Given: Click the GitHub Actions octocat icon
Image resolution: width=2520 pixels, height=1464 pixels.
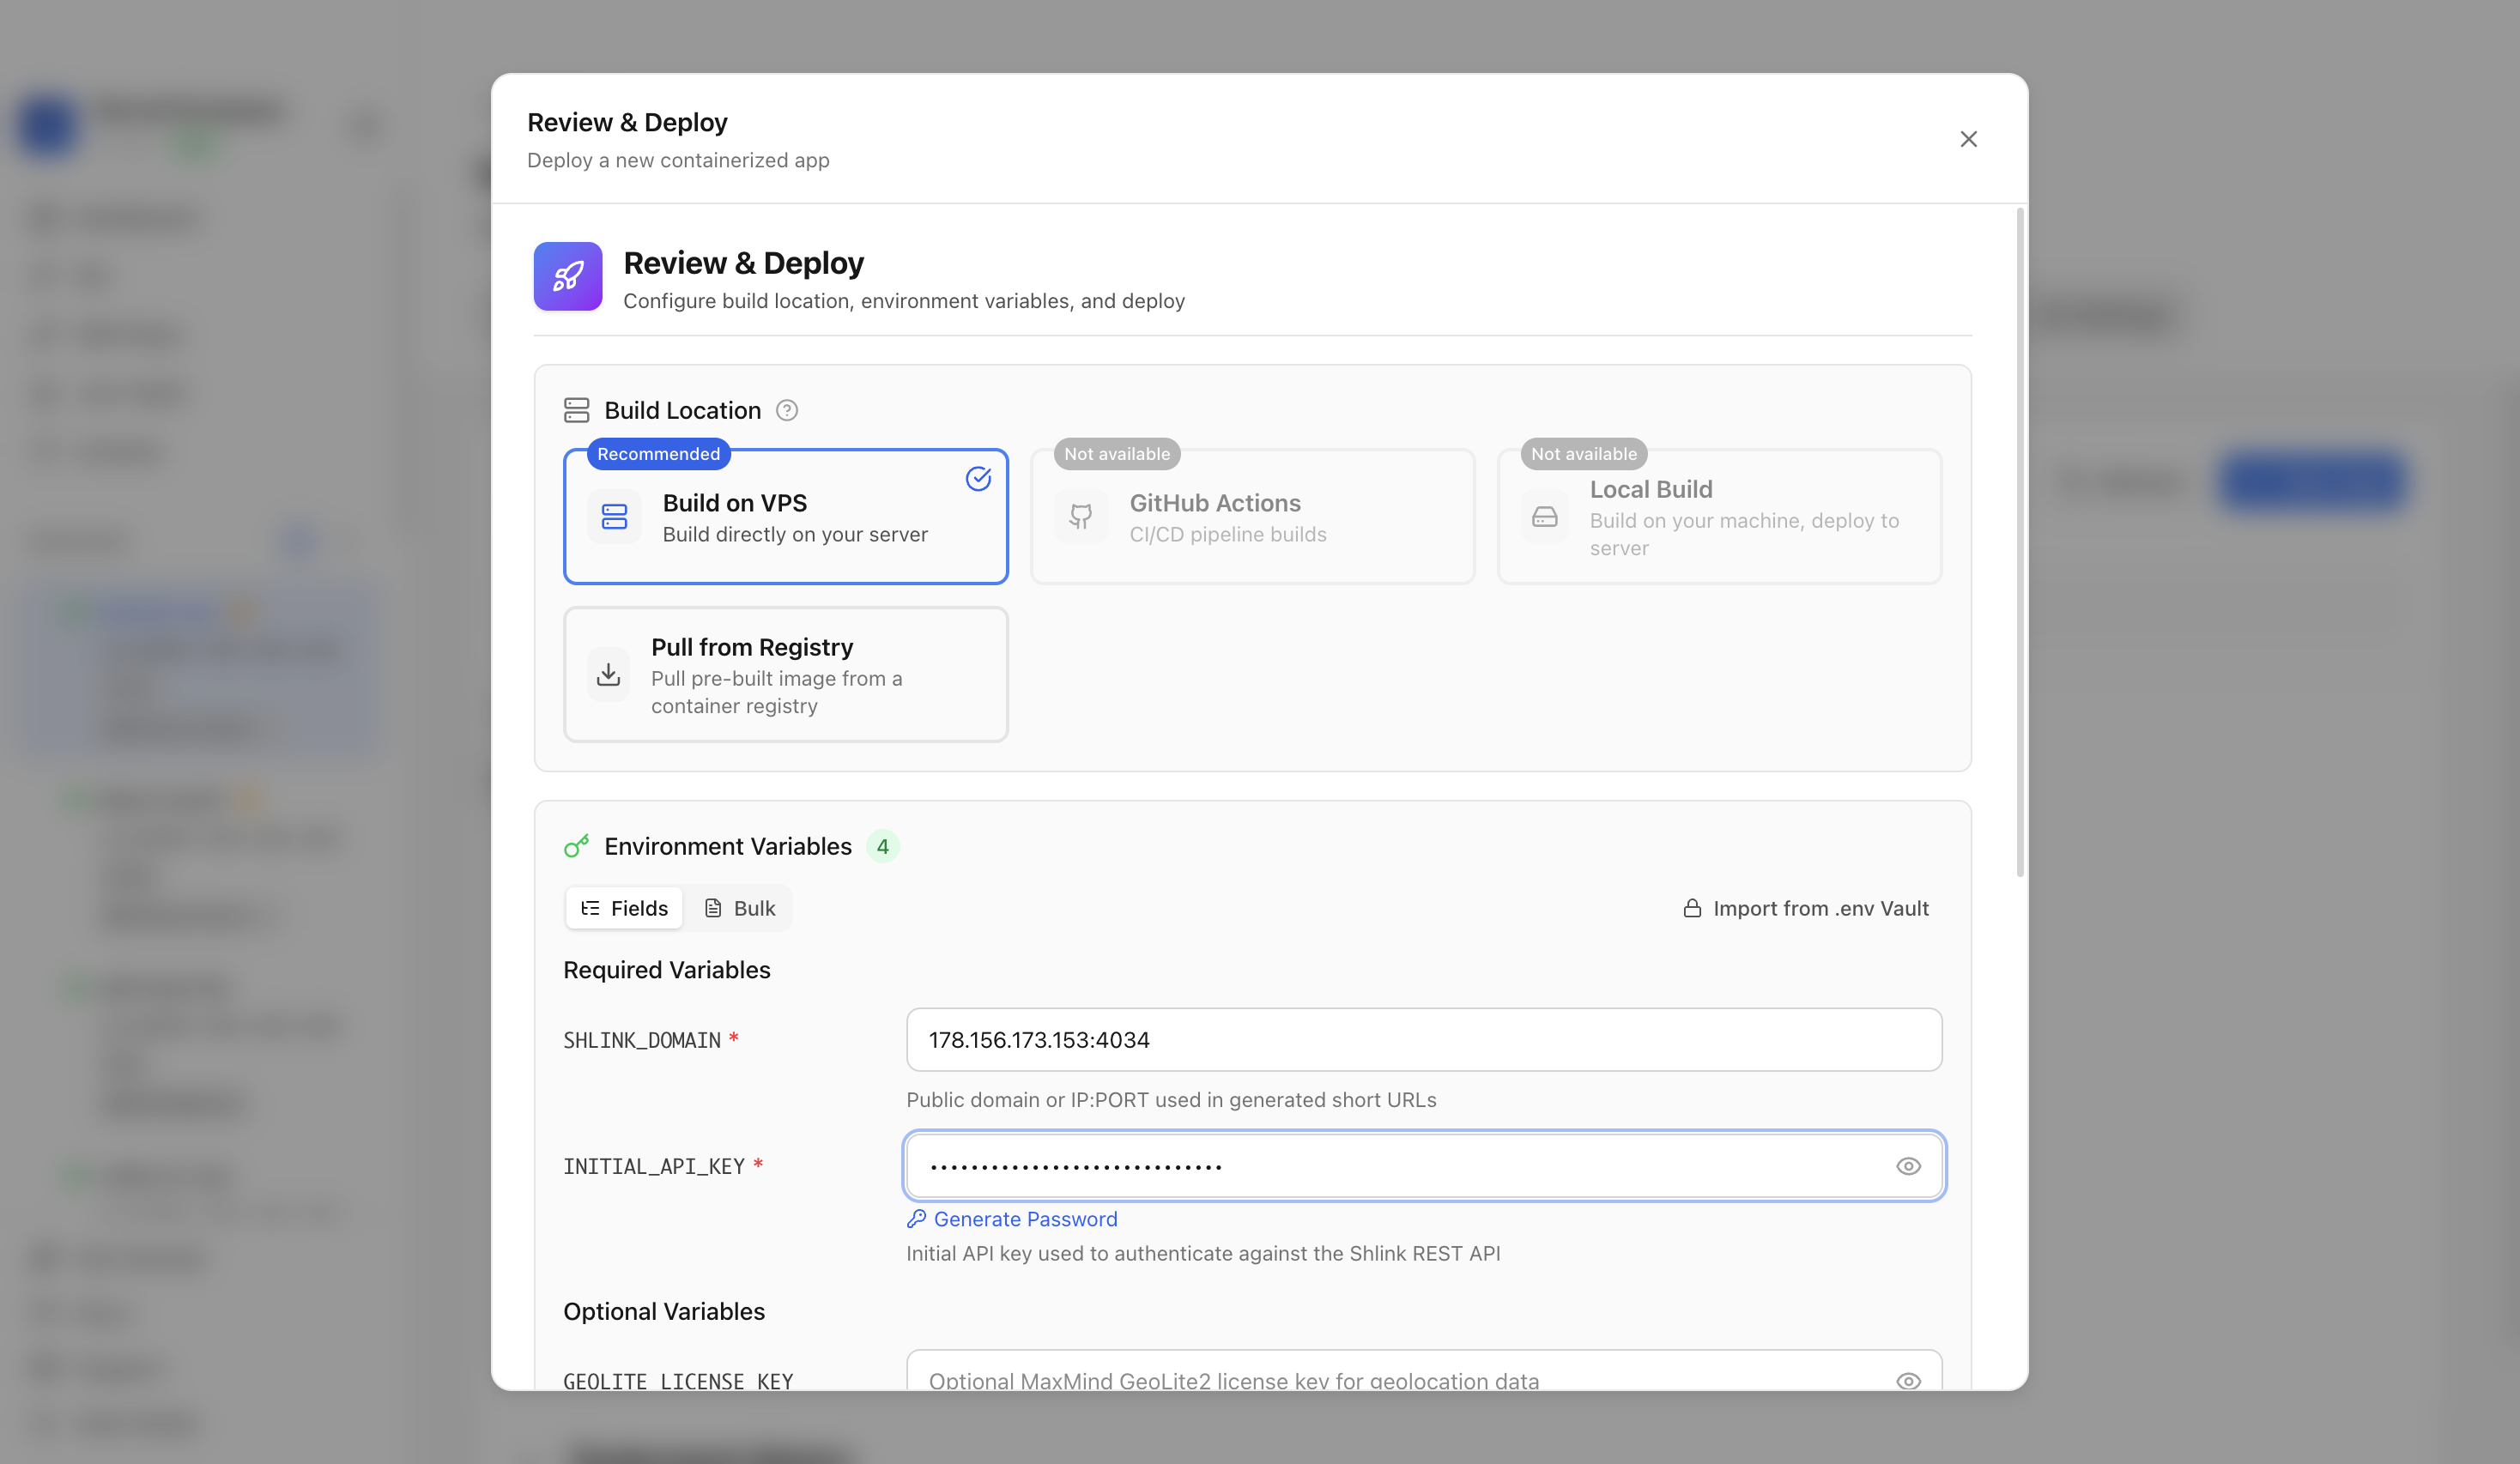Looking at the screenshot, I should coord(1081,517).
